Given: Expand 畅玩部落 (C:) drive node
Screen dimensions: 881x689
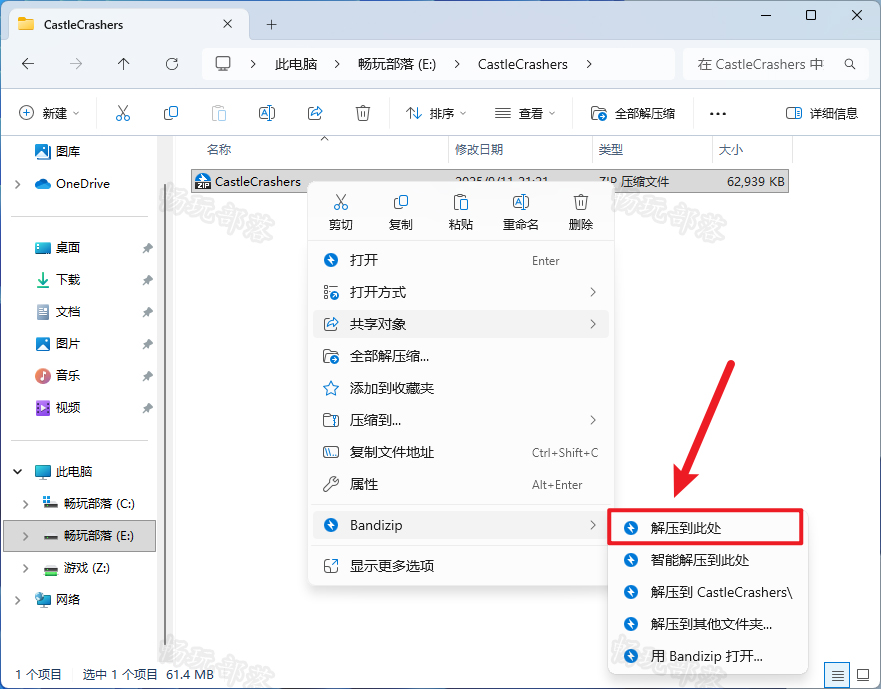Looking at the screenshot, I should click(25, 504).
